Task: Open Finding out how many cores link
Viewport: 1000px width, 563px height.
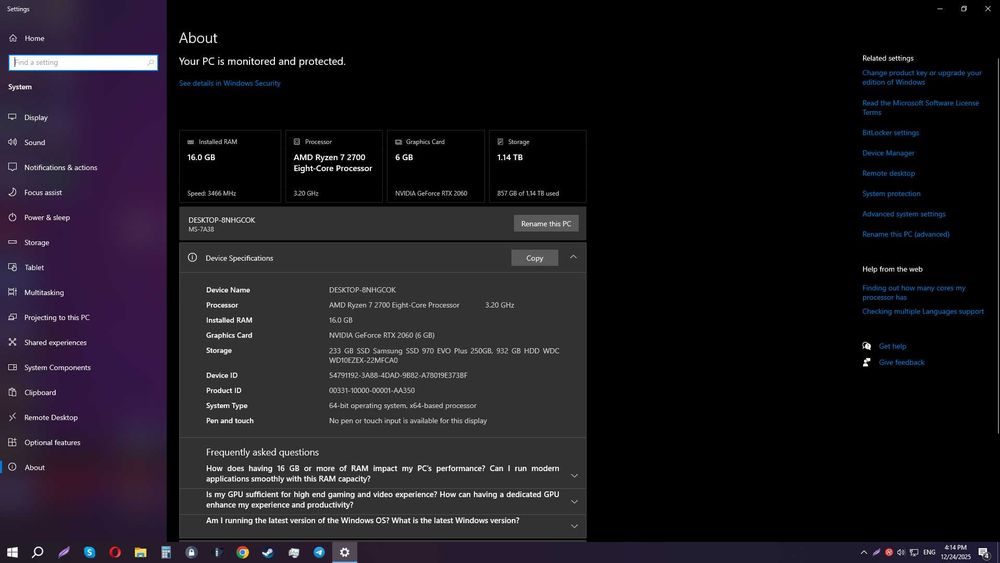Action: point(914,293)
